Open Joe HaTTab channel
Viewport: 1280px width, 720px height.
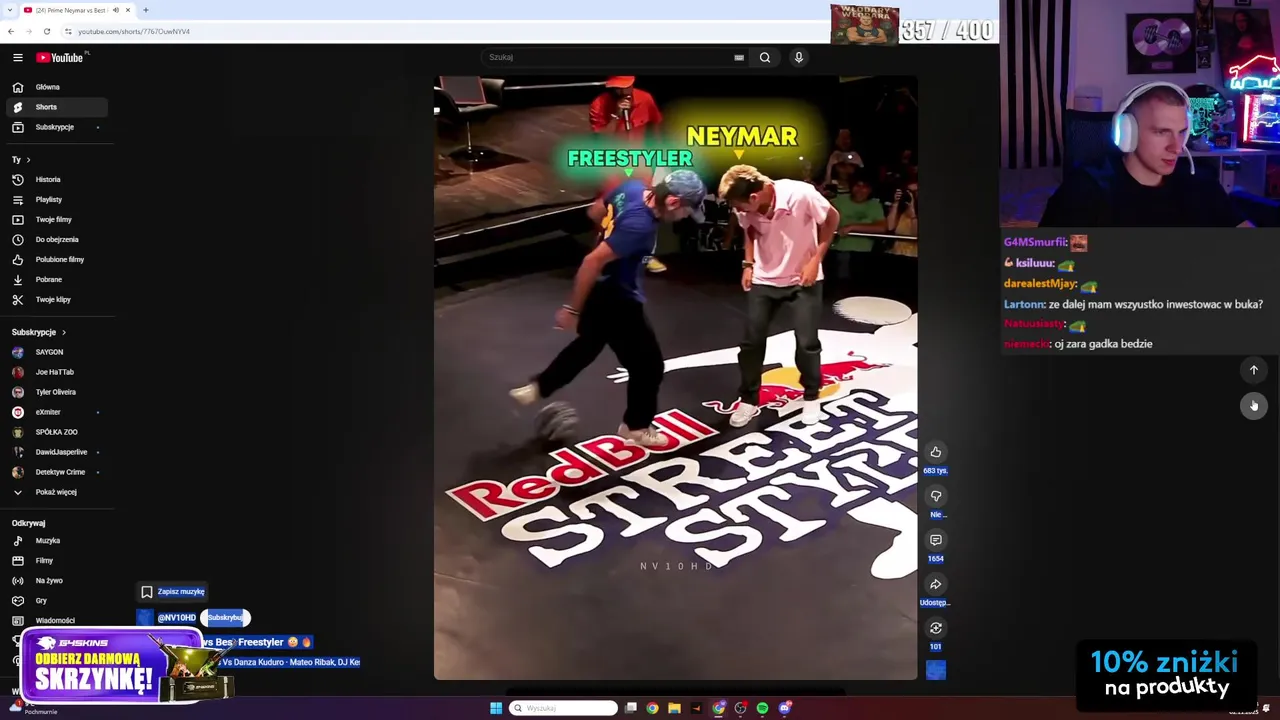coord(57,372)
